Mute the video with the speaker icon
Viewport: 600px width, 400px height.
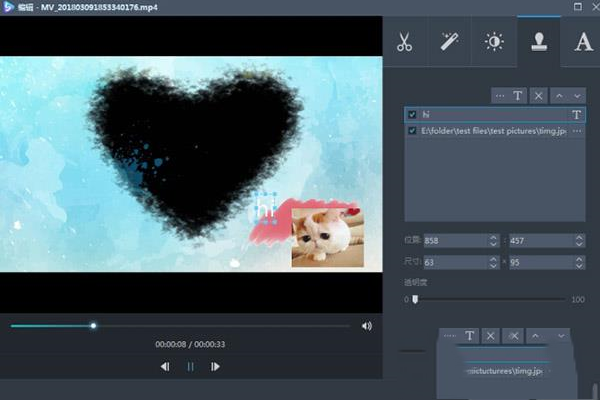[367, 326]
